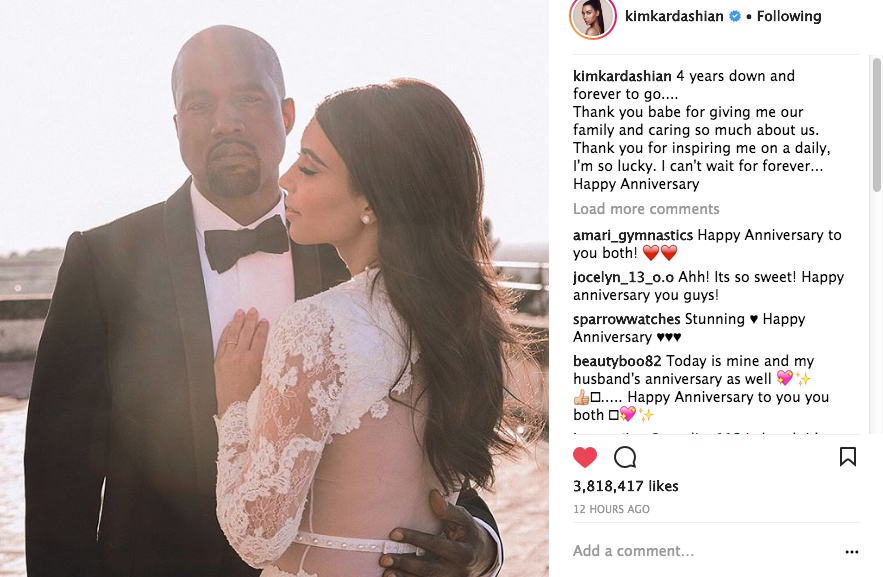Save the post with the bookmark icon
883x577 pixels.
(848, 457)
